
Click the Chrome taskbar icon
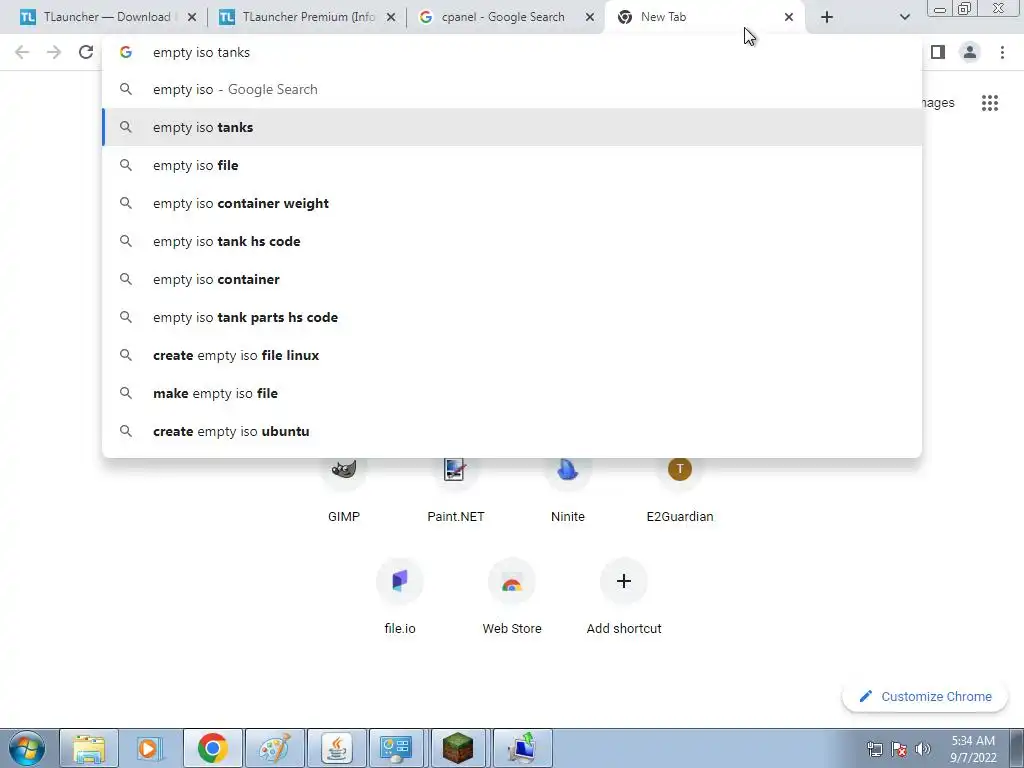[212, 748]
